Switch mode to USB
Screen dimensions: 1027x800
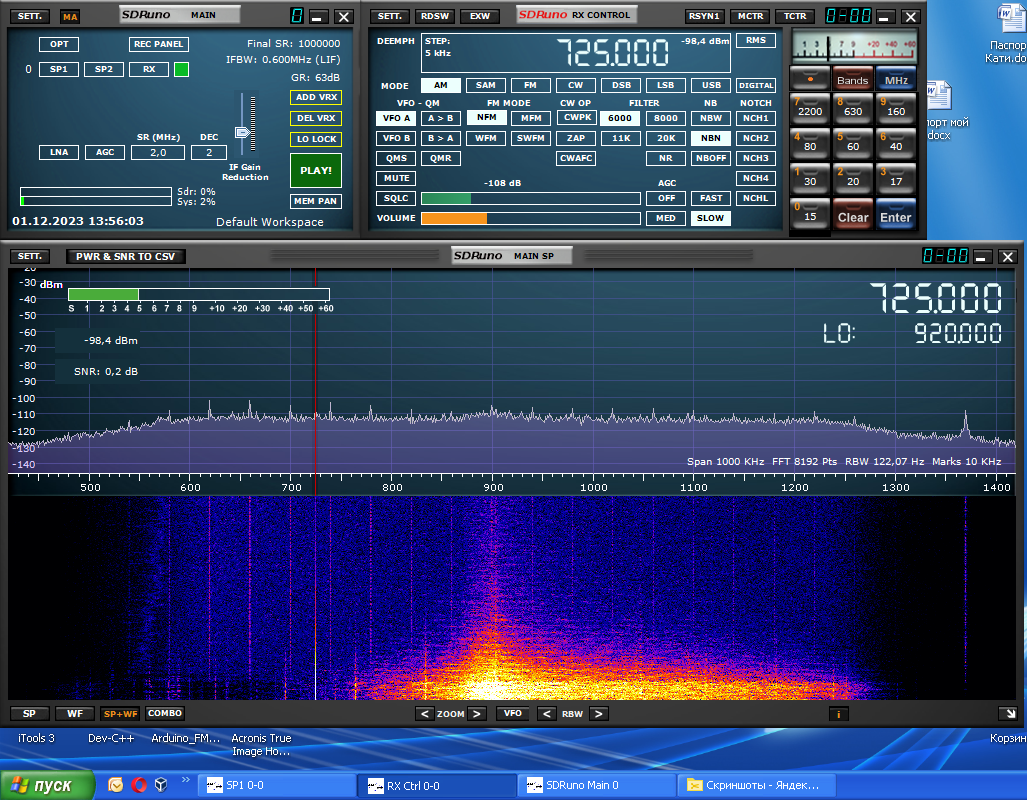coord(711,85)
